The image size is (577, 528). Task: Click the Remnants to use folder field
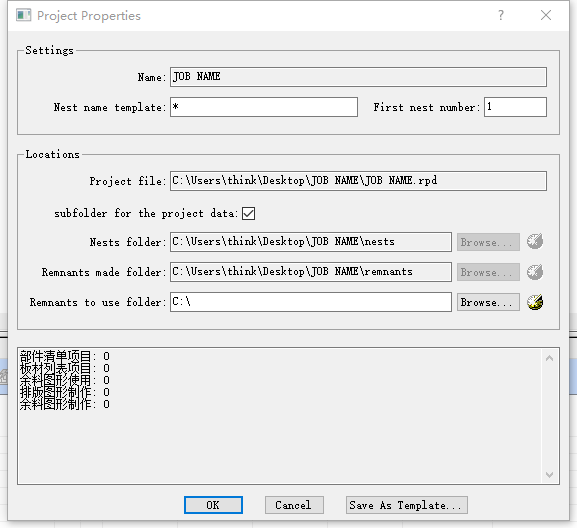(x=311, y=302)
